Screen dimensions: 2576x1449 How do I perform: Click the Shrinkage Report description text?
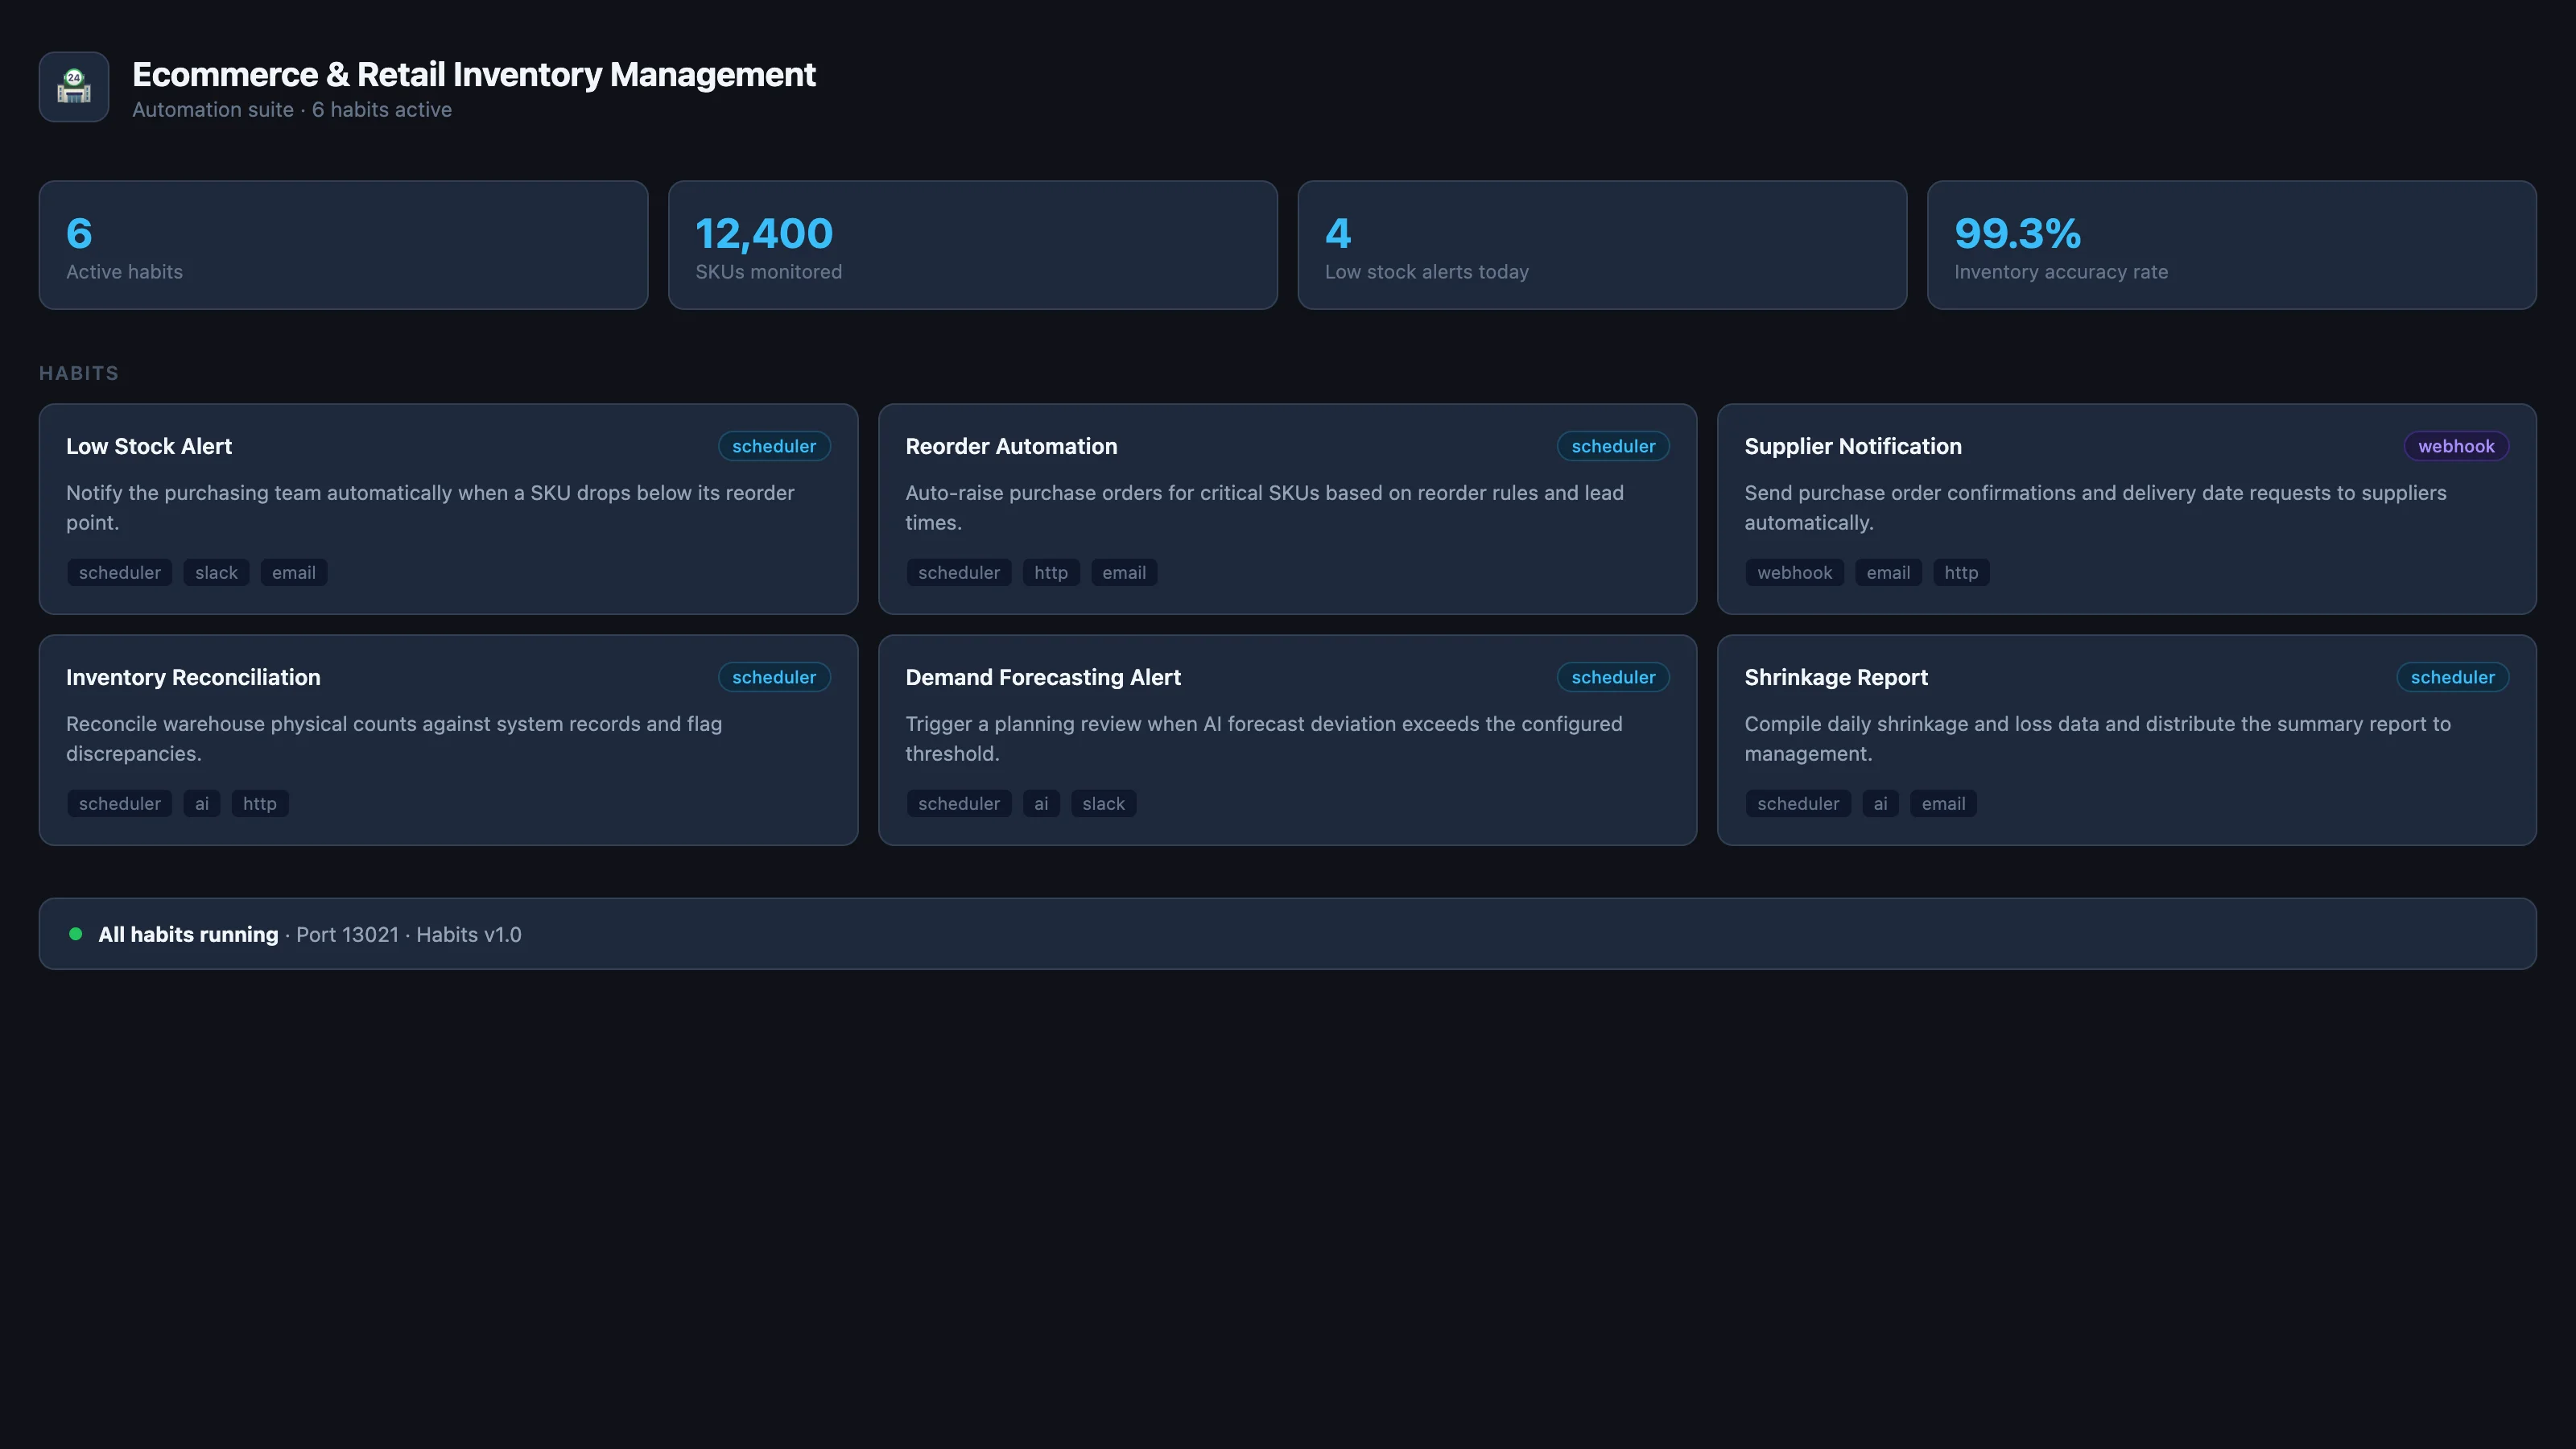2097,738
